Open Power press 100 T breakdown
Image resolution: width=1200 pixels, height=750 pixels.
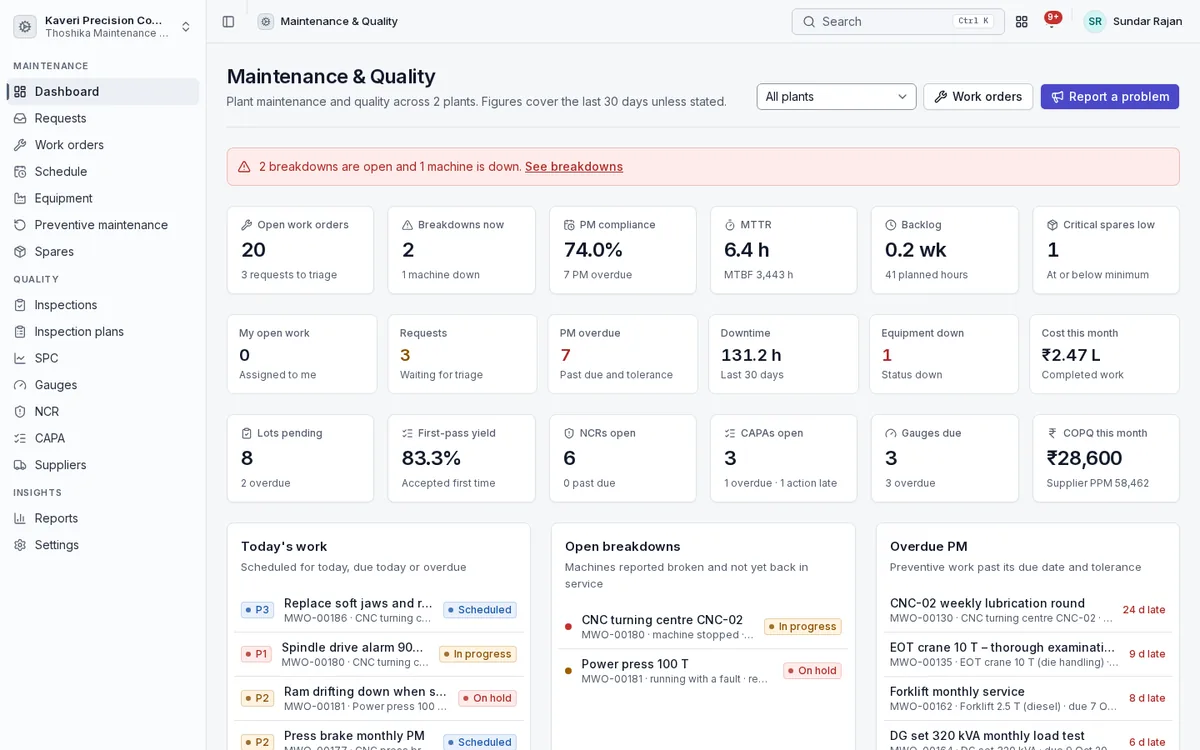[703, 671]
